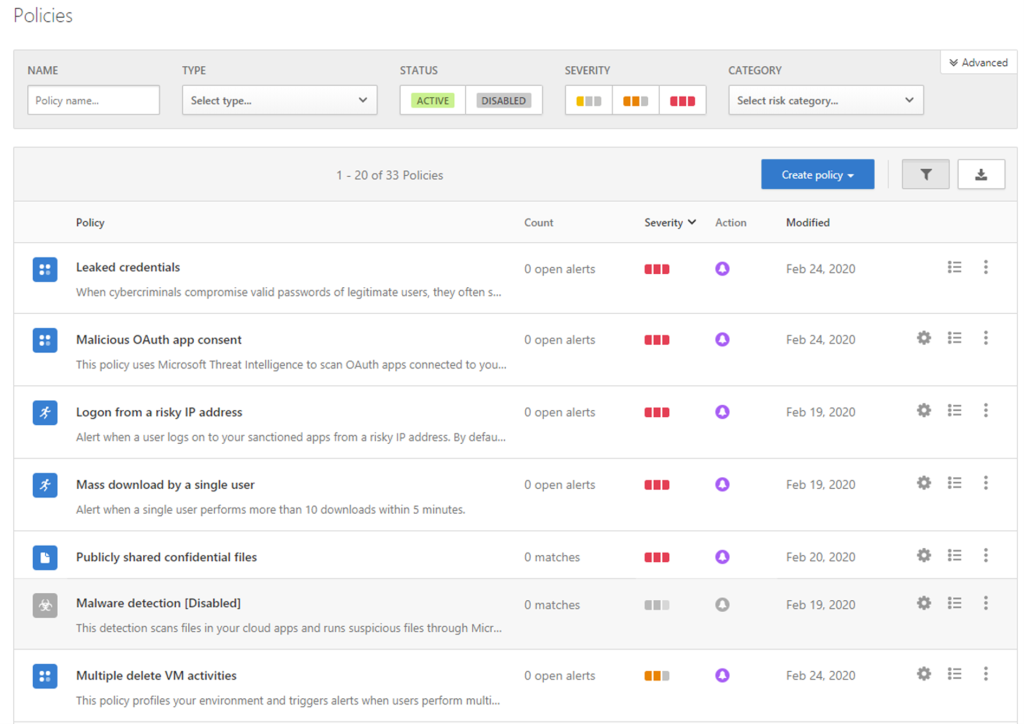The width and height of the screenshot is (1024, 724).
Task: Filter by medium severity (orange bars)
Action: (635, 101)
